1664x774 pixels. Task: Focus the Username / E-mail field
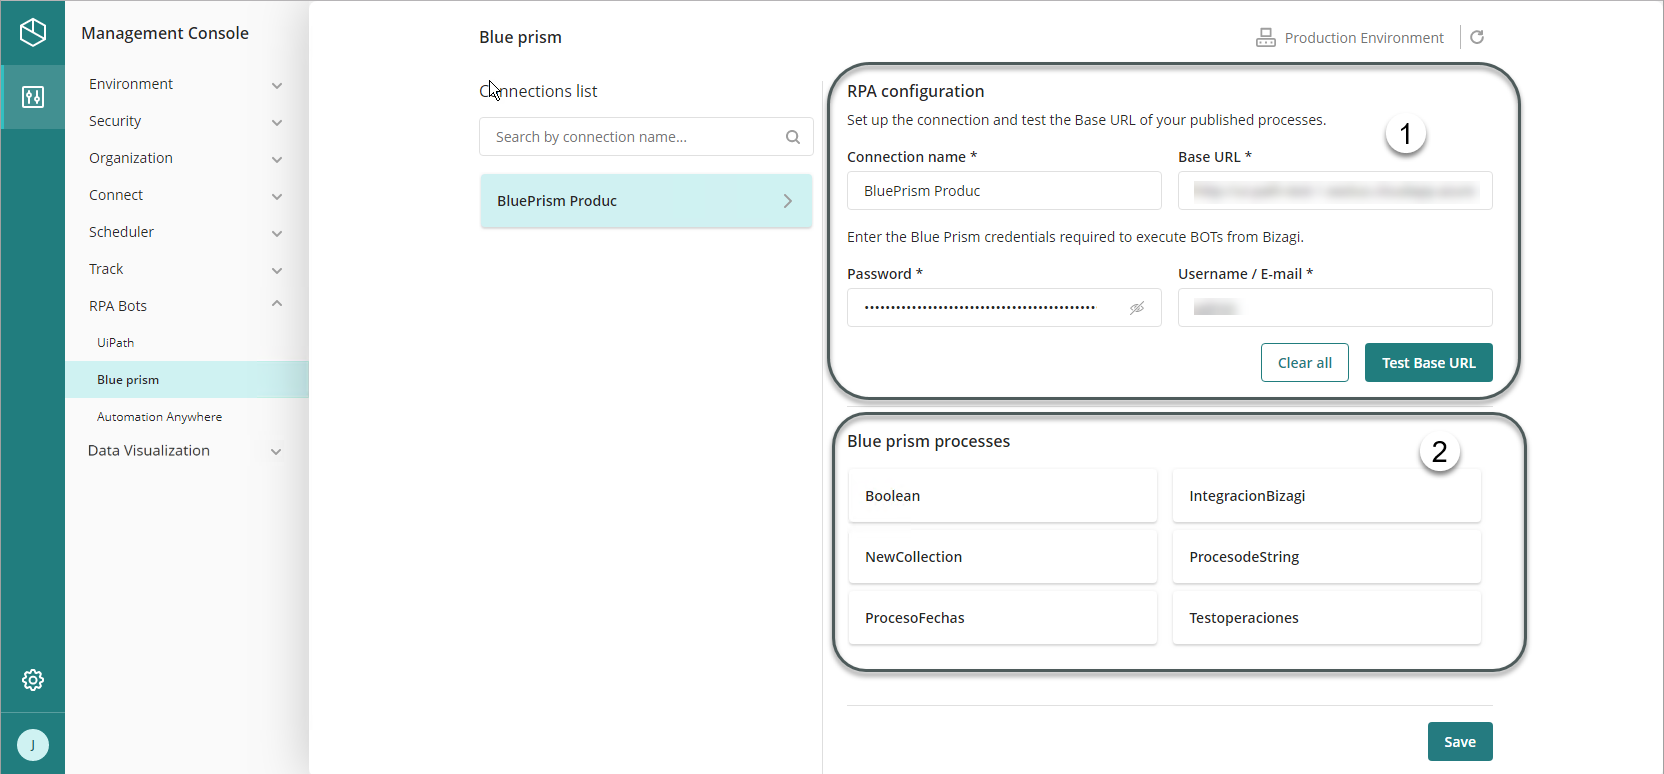coord(1335,308)
